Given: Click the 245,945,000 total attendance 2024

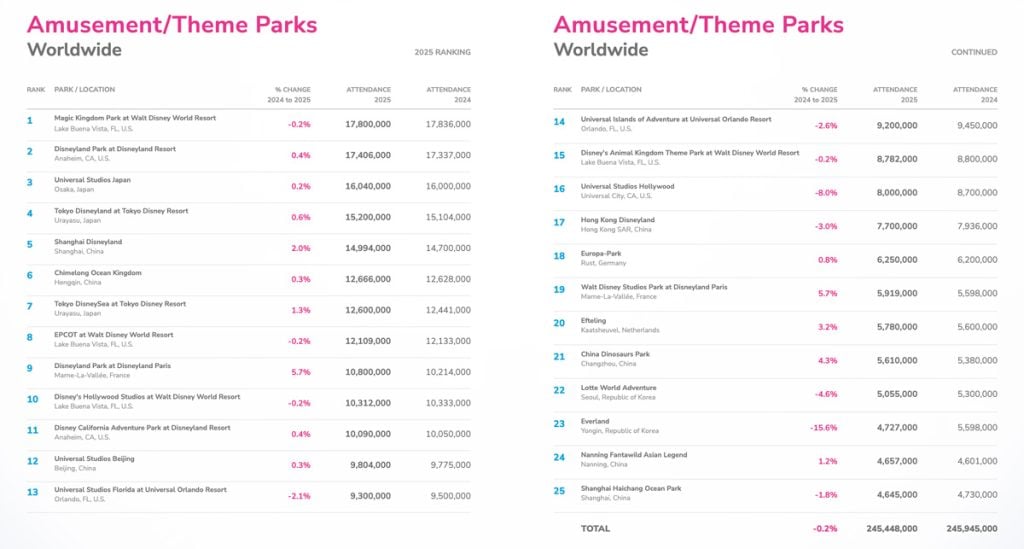Looking at the screenshot, I should 972,529.
